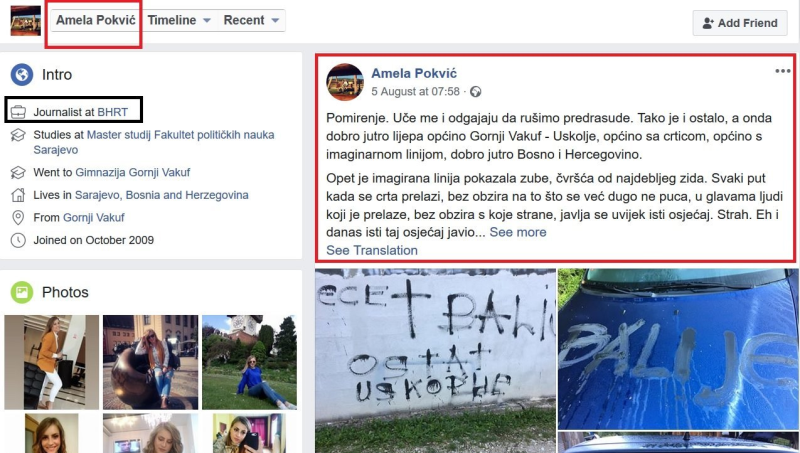800x453 pixels.
Task: Click the location pin icon beside From Gornji Vakuf
Action: (18, 218)
